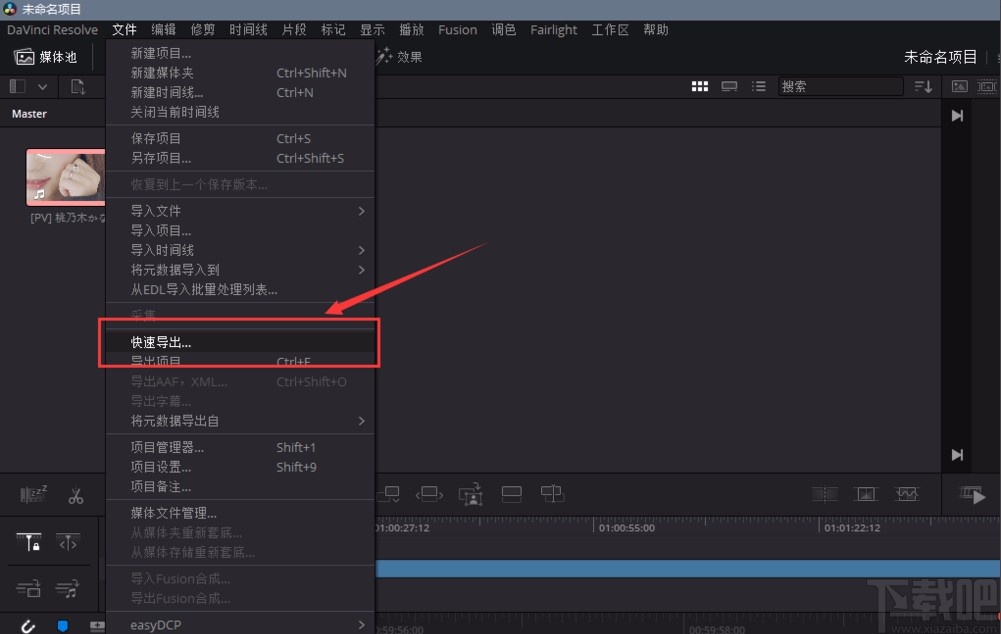1001x634 pixels.
Task: Open the 时间线 menu
Action: click(248, 29)
